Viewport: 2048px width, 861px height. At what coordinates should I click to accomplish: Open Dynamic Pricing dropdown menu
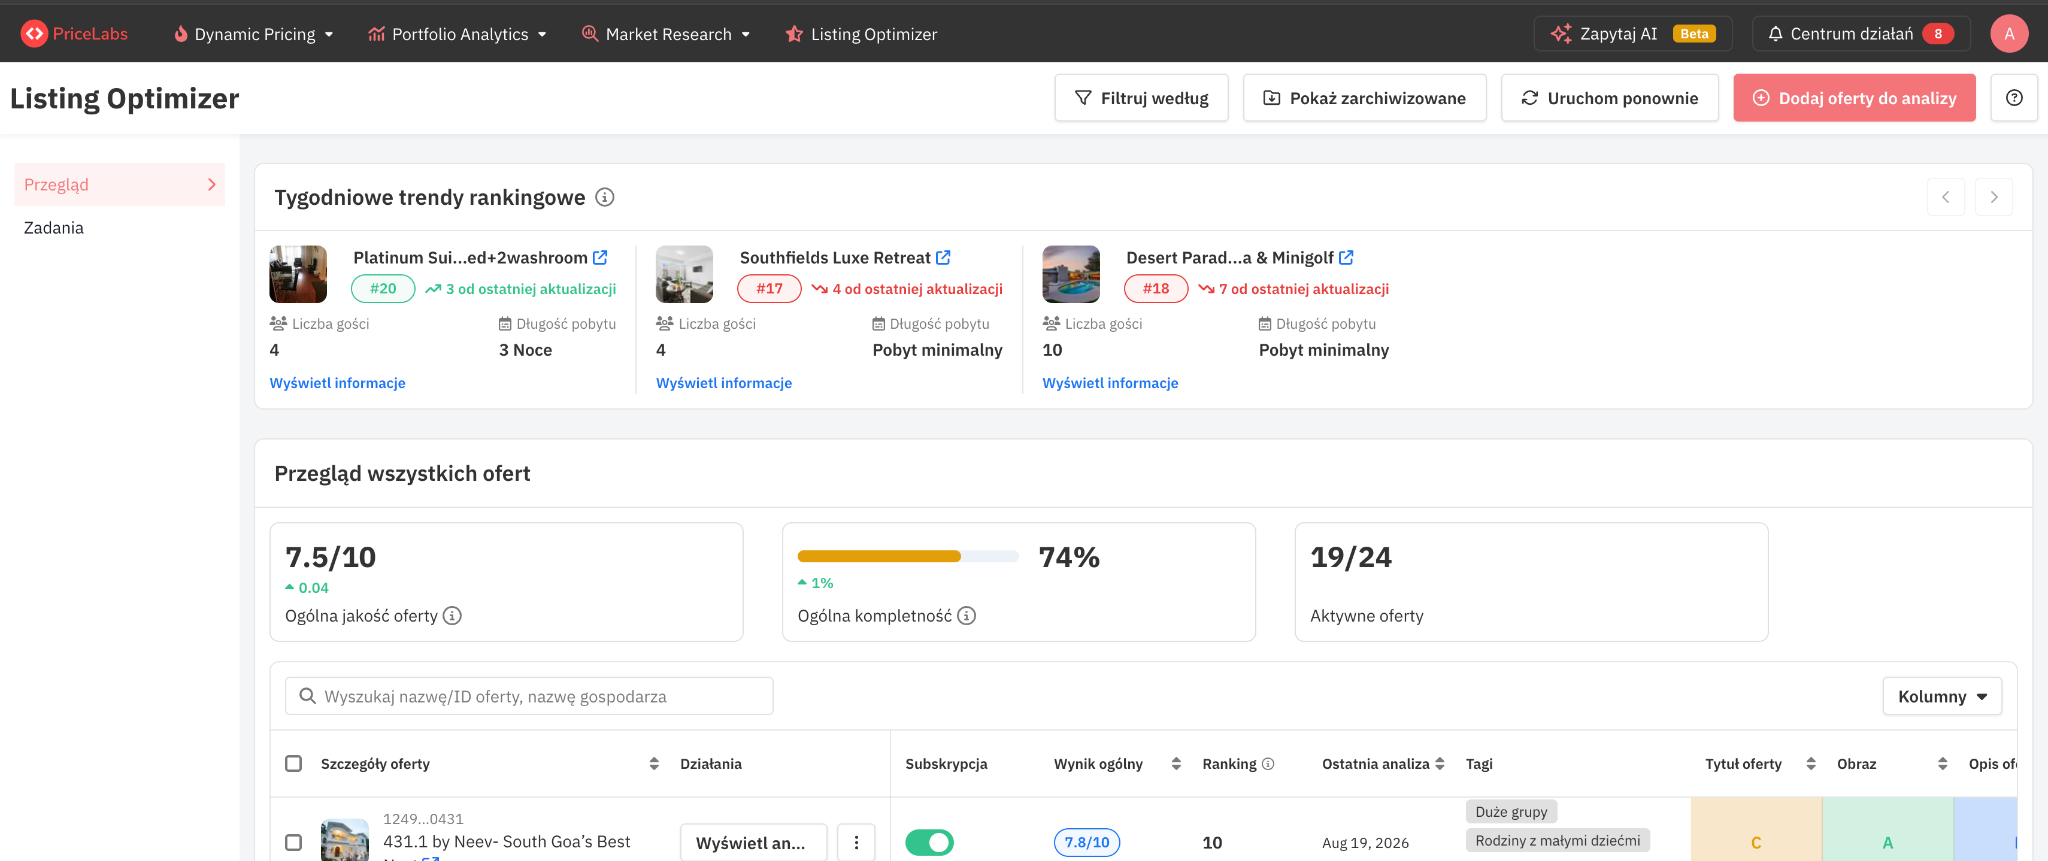tap(254, 34)
